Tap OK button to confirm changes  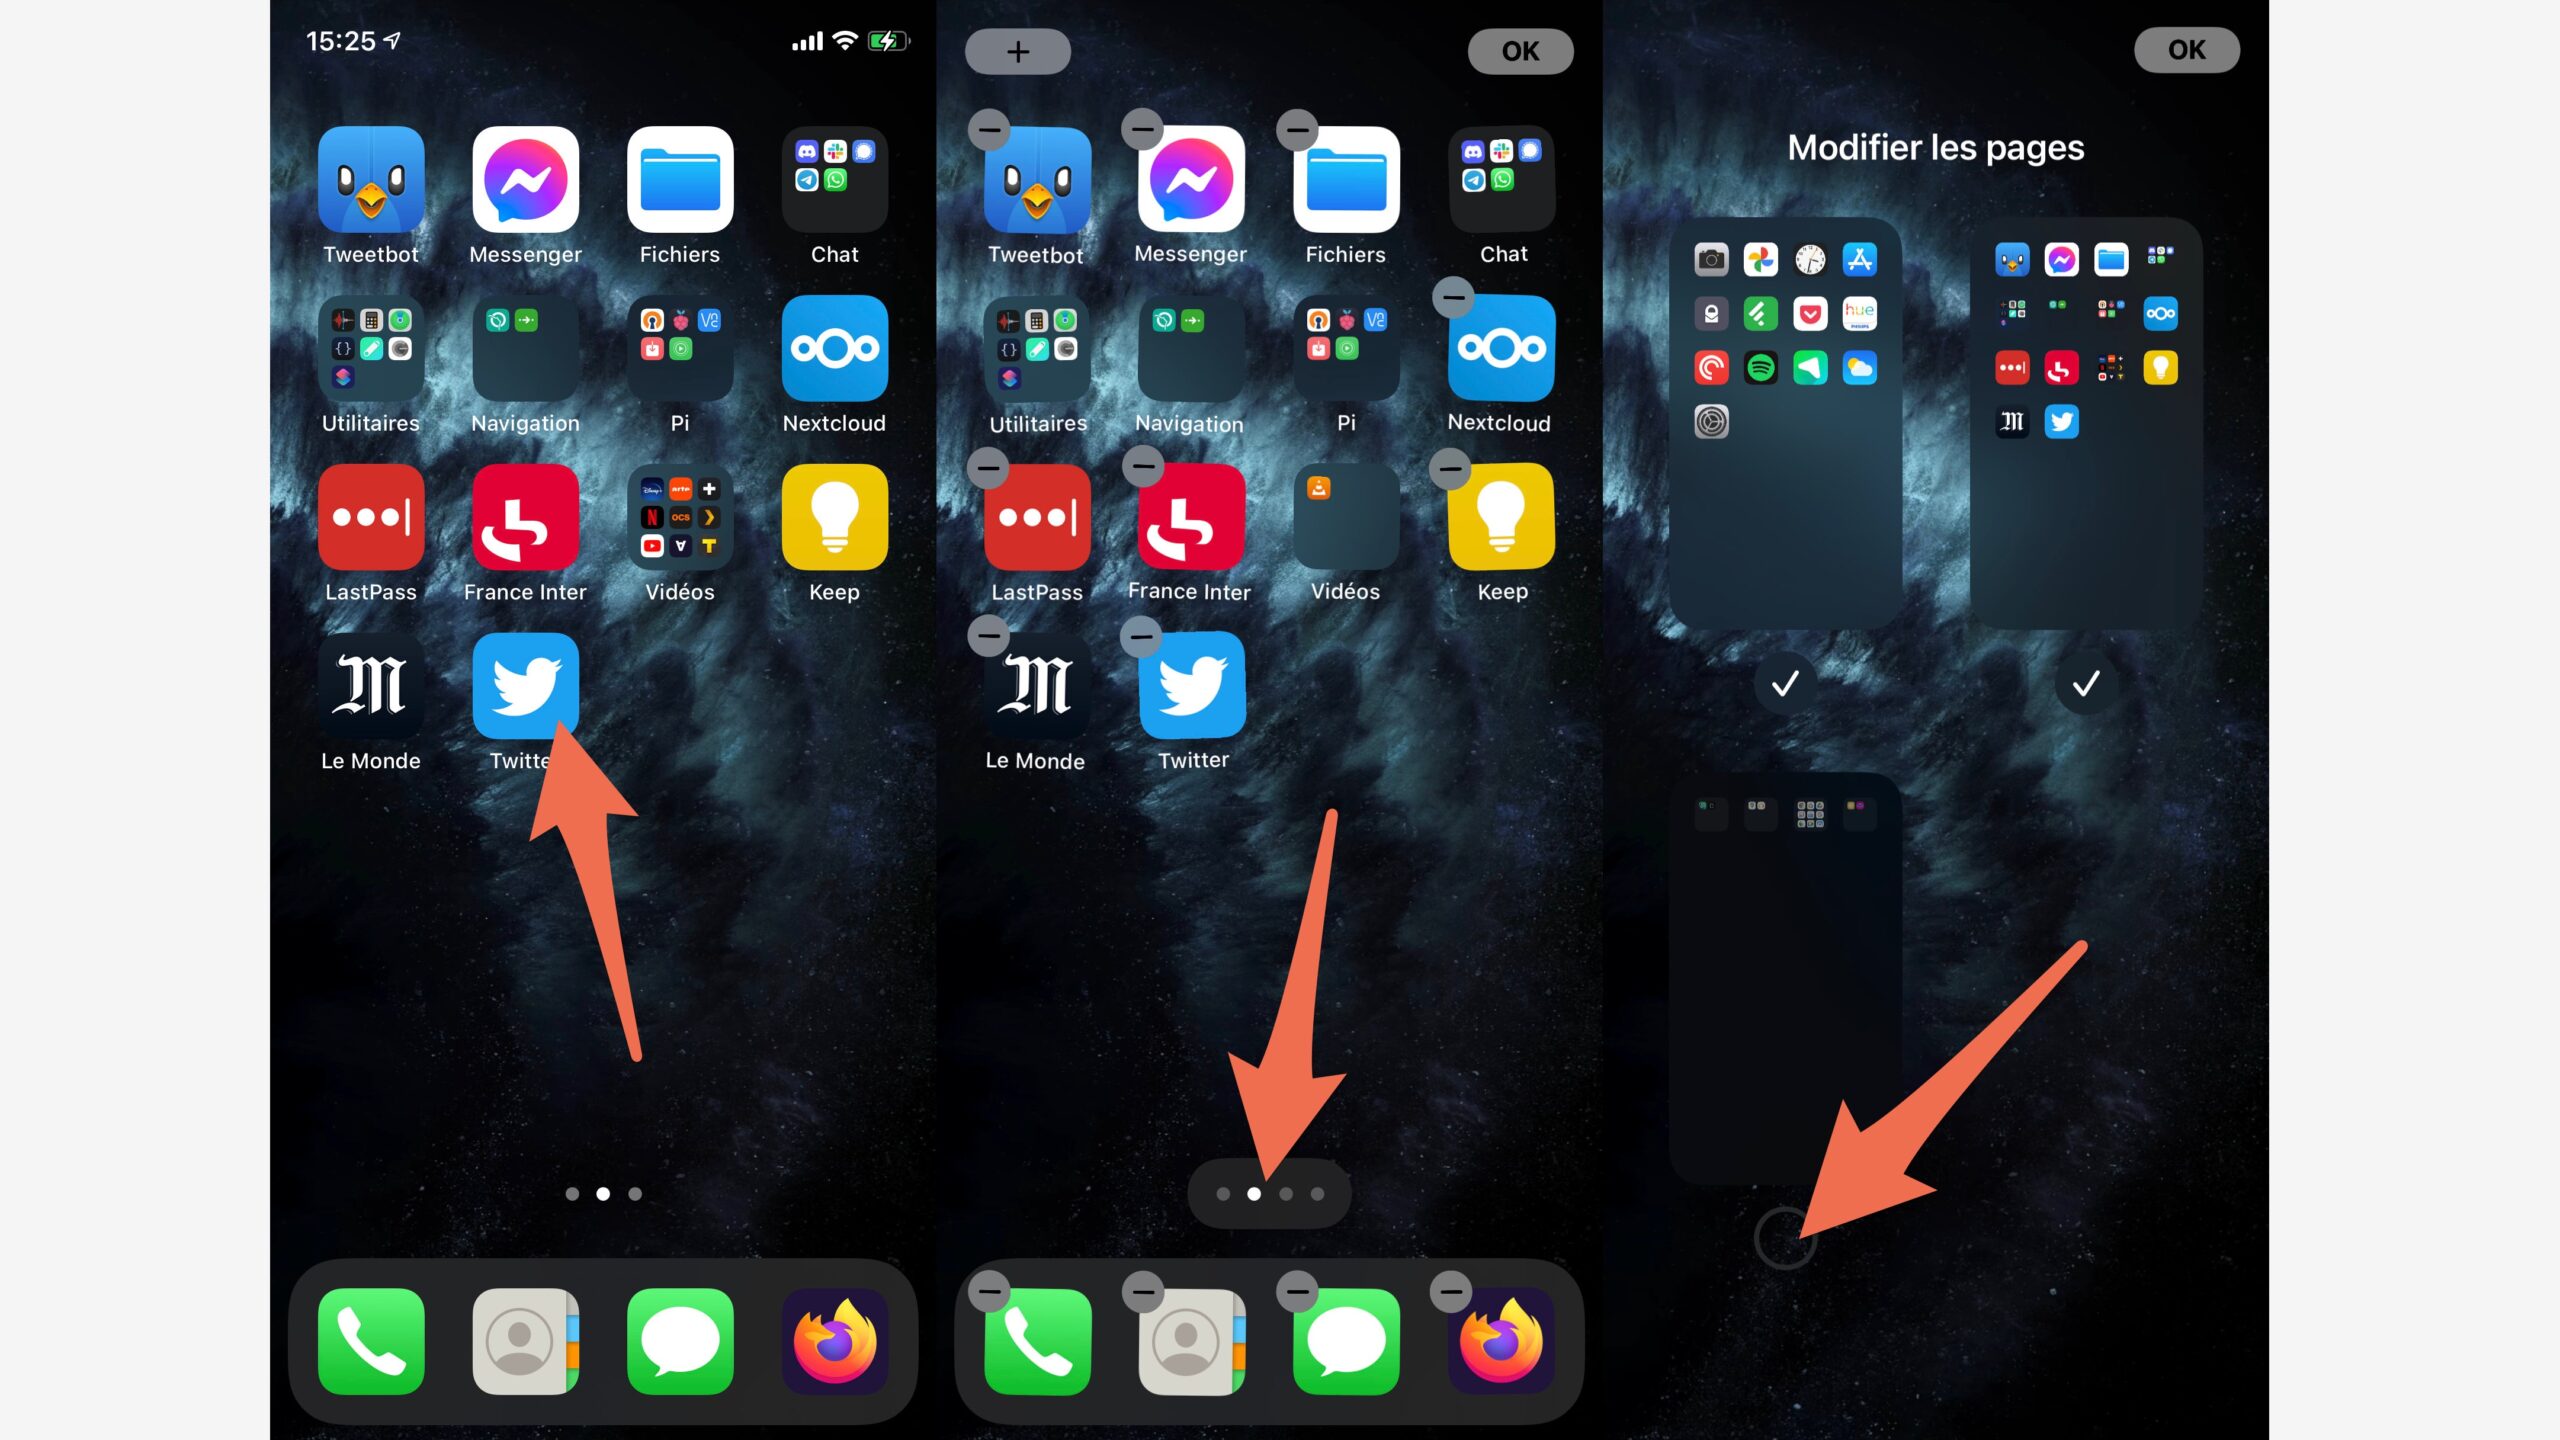pyautogui.click(x=2185, y=49)
